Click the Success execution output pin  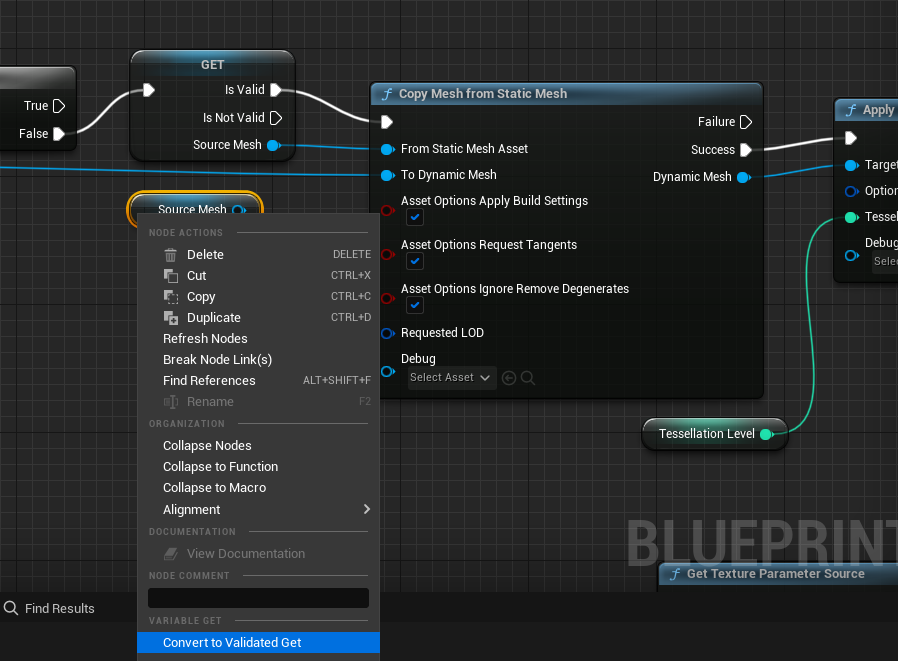coord(746,150)
